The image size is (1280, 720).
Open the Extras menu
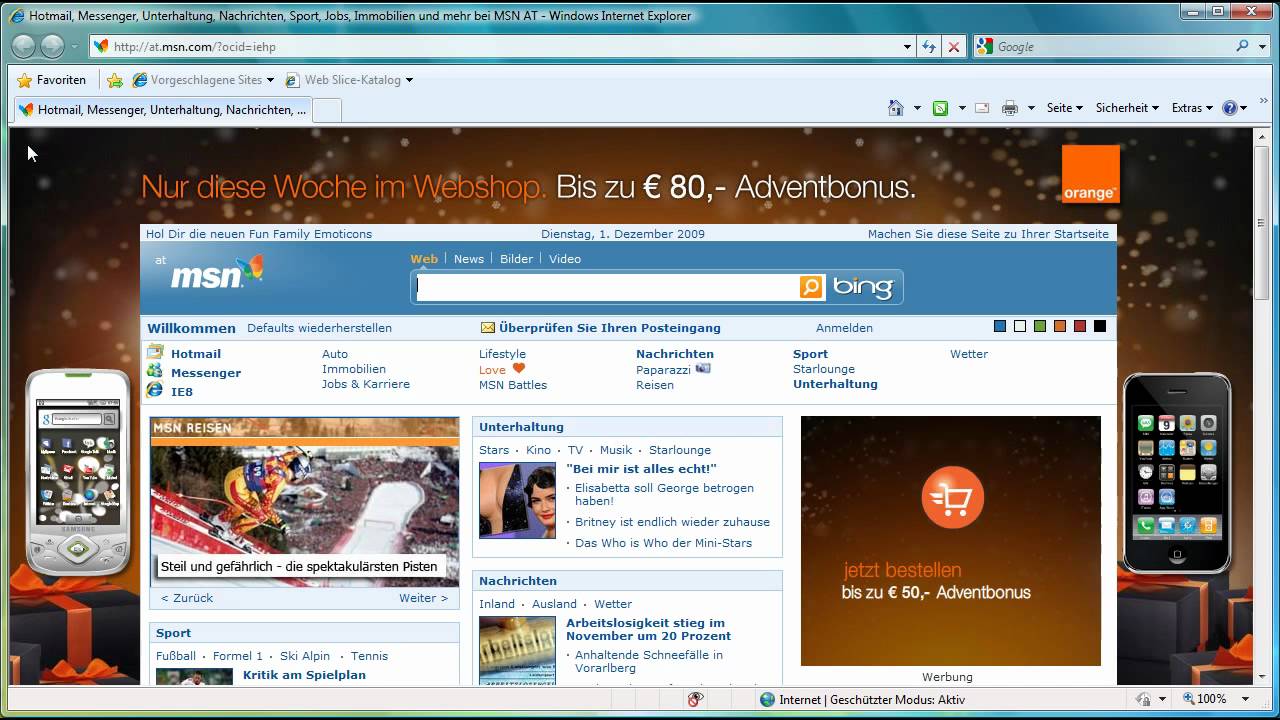pyautogui.click(x=1192, y=108)
